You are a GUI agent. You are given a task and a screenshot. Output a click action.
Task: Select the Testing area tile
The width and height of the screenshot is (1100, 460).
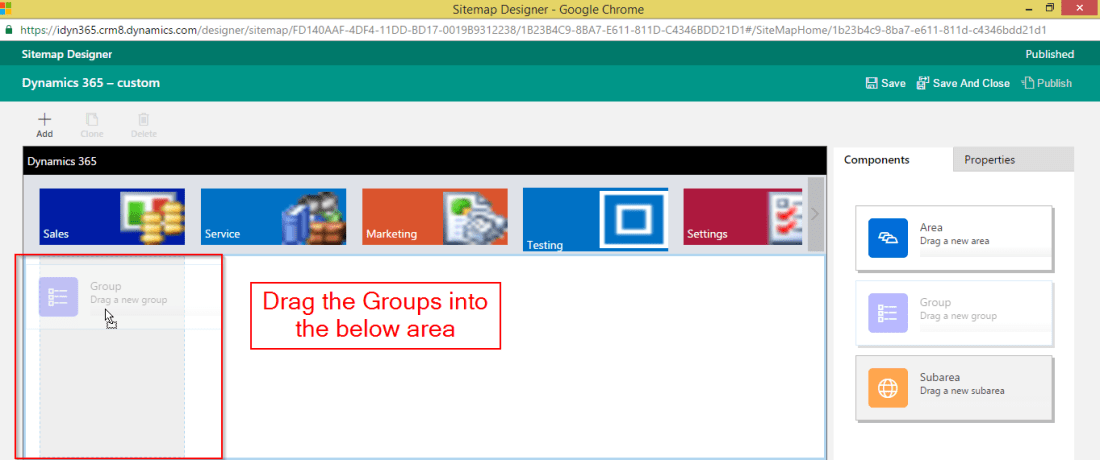tap(595, 218)
